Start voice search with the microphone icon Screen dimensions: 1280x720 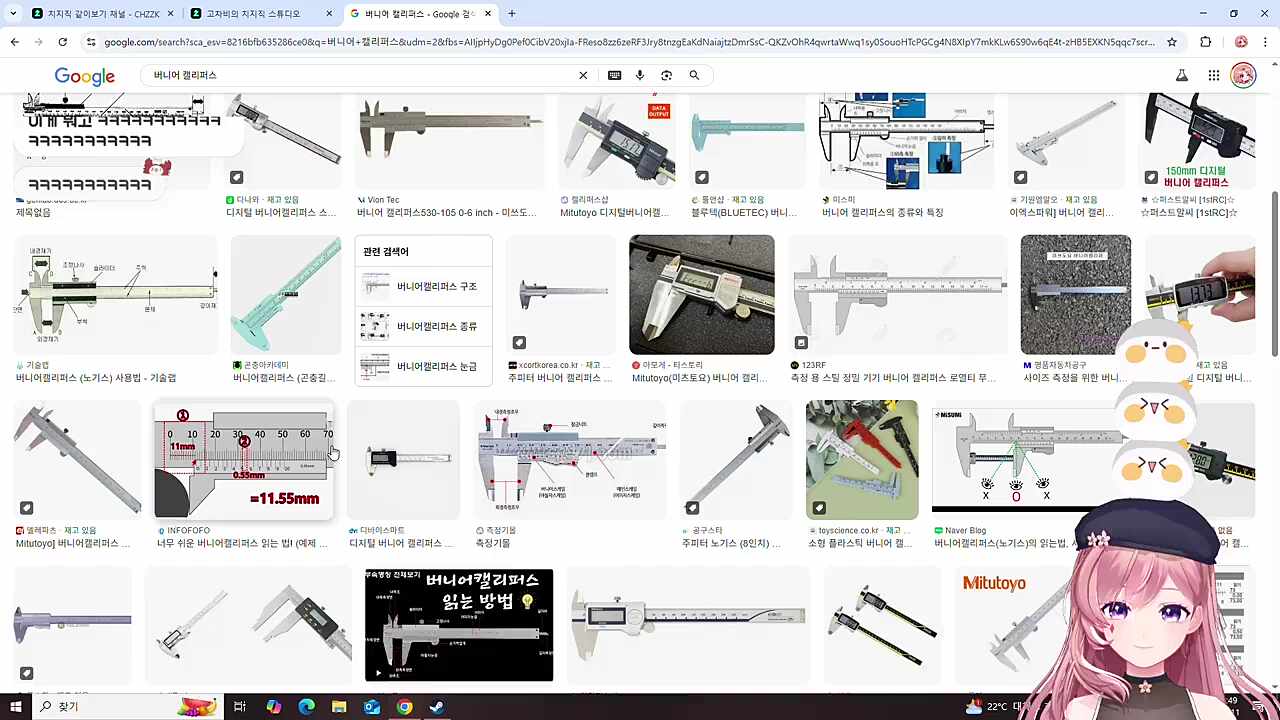pos(640,75)
